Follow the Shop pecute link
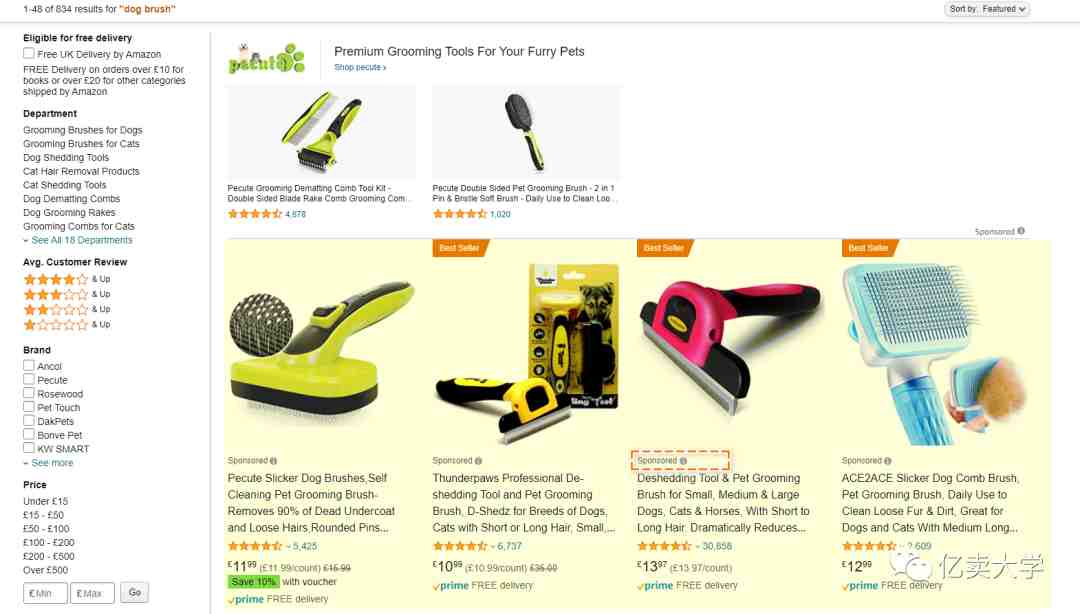The width and height of the screenshot is (1080, 614). pyautogui.click(x=360, y=68)
